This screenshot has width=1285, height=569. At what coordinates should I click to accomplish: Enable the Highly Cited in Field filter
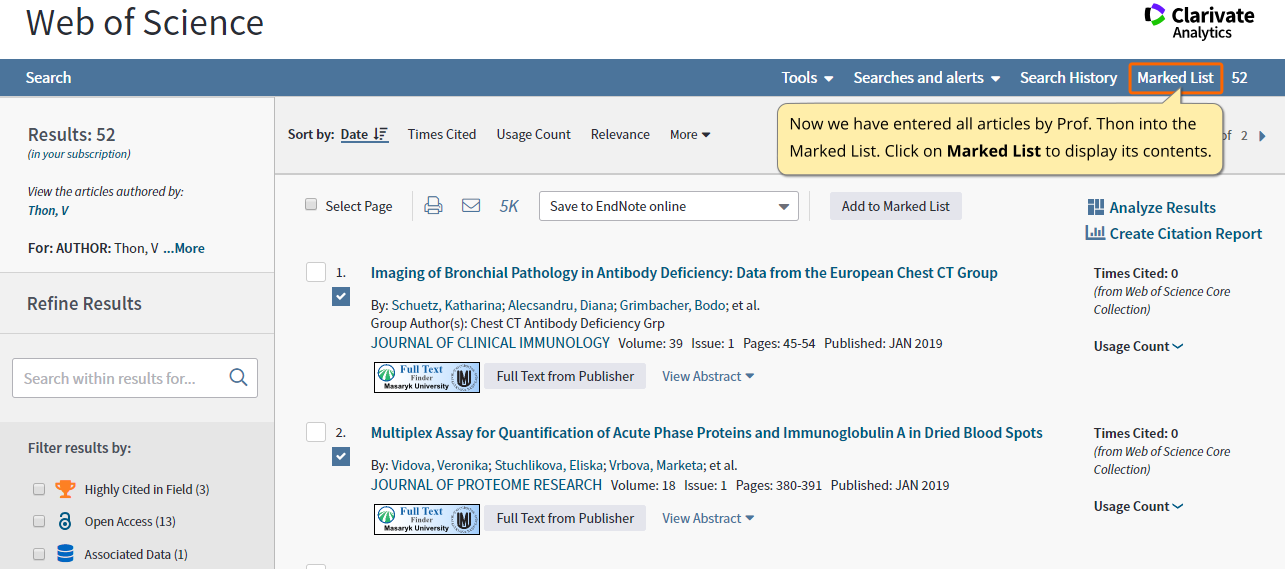[x=39, y=489]
